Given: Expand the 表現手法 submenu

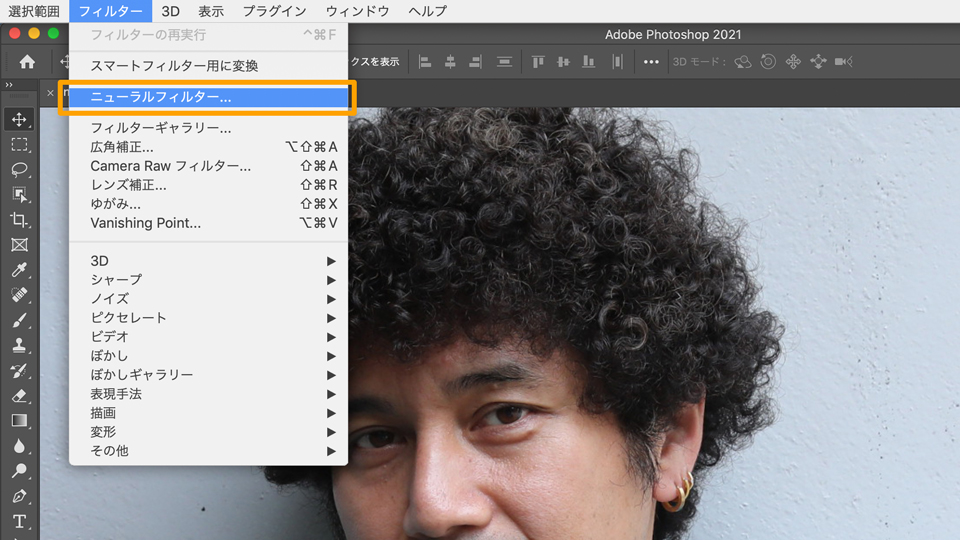Looking at the screenshot, I should point(208,394).
